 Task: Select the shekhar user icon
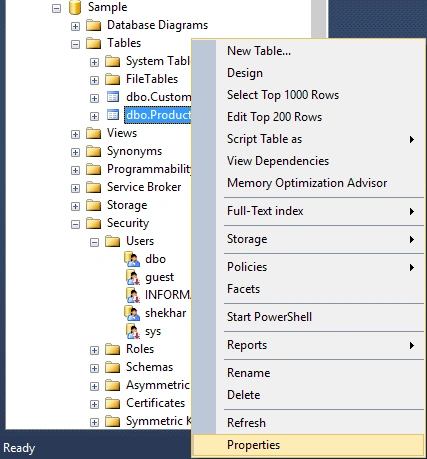click(132, 313)
